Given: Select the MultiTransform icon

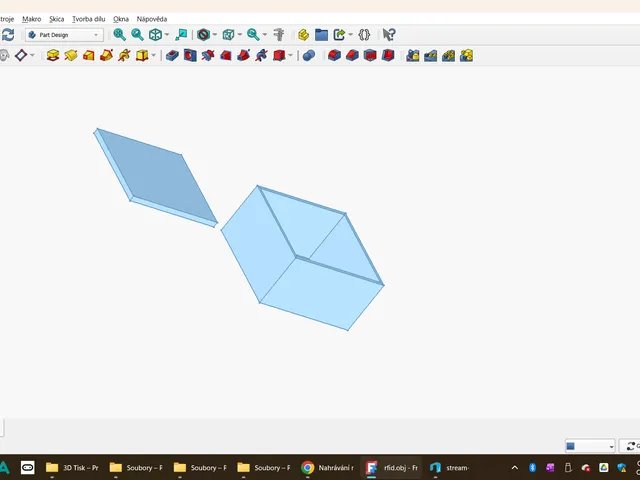Looking at the screenshot, I should point(467,55).
